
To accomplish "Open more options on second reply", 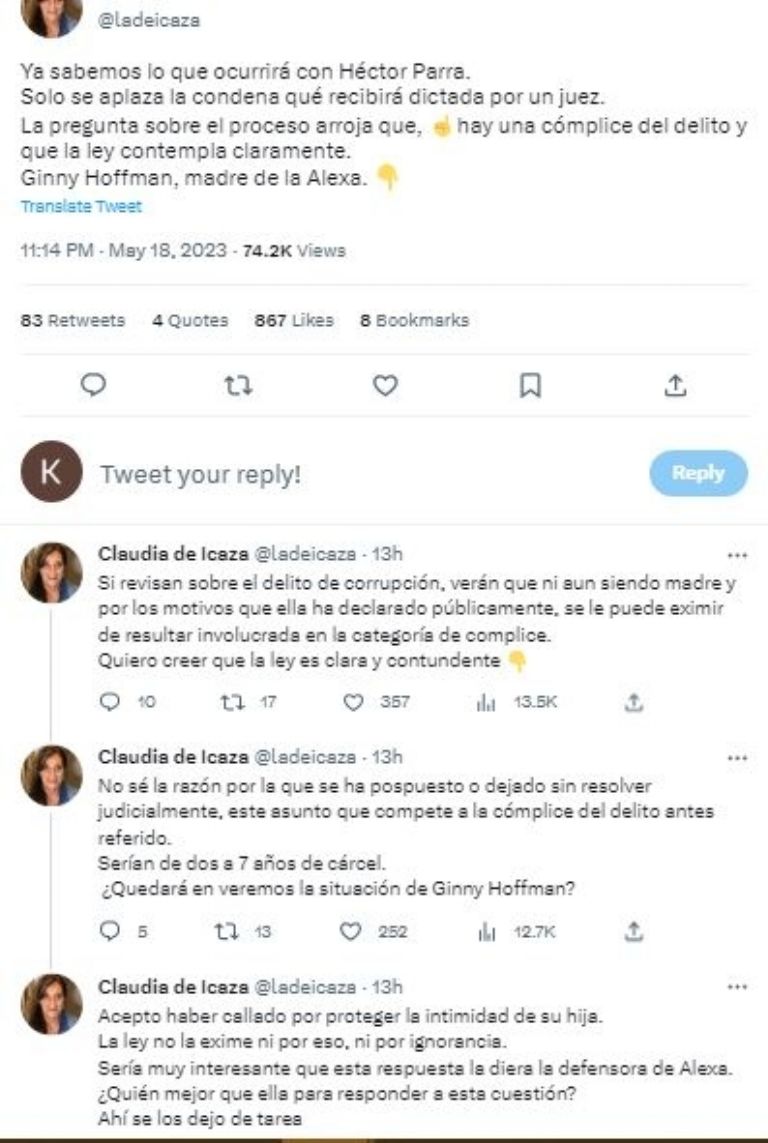I will click(738, 759).
